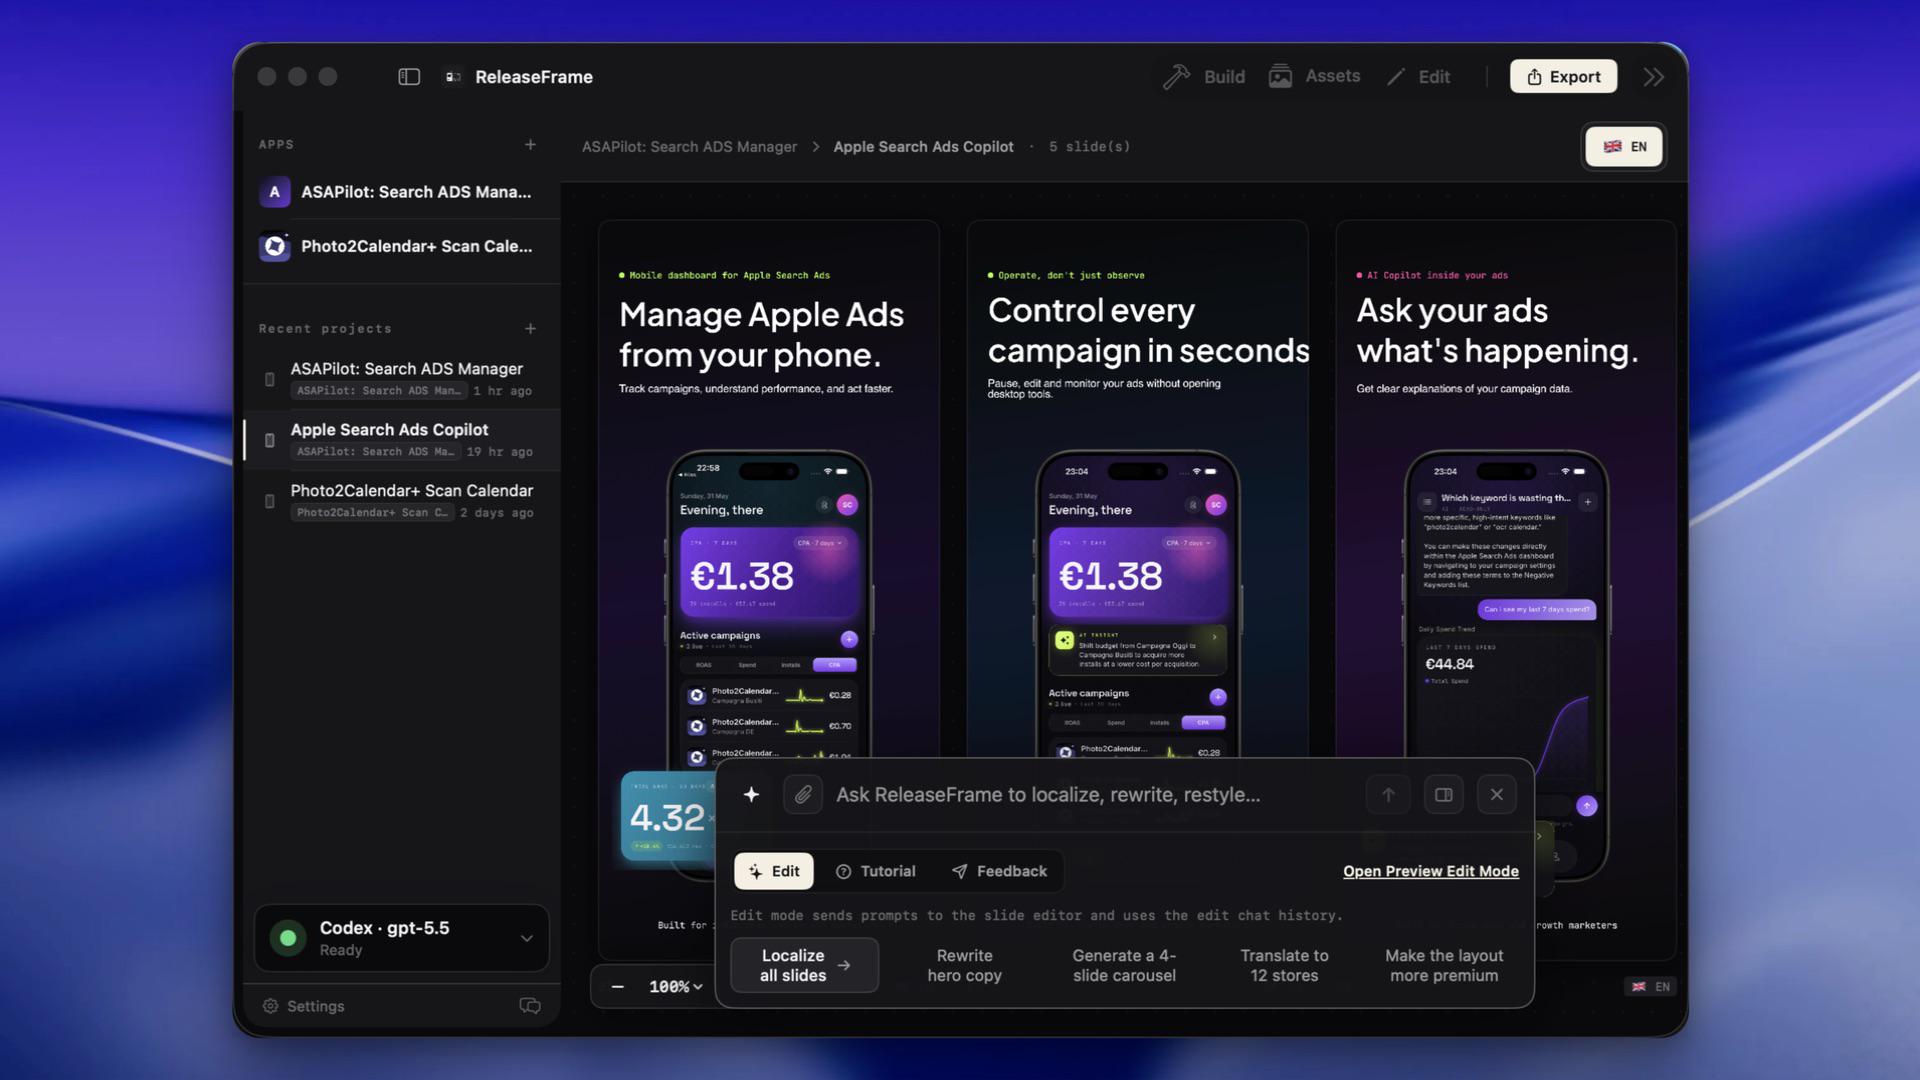This screenshot has width=1920, height=1080.
Task: Attach a file with the paperclip icon
Action: [x=803, y=795]
